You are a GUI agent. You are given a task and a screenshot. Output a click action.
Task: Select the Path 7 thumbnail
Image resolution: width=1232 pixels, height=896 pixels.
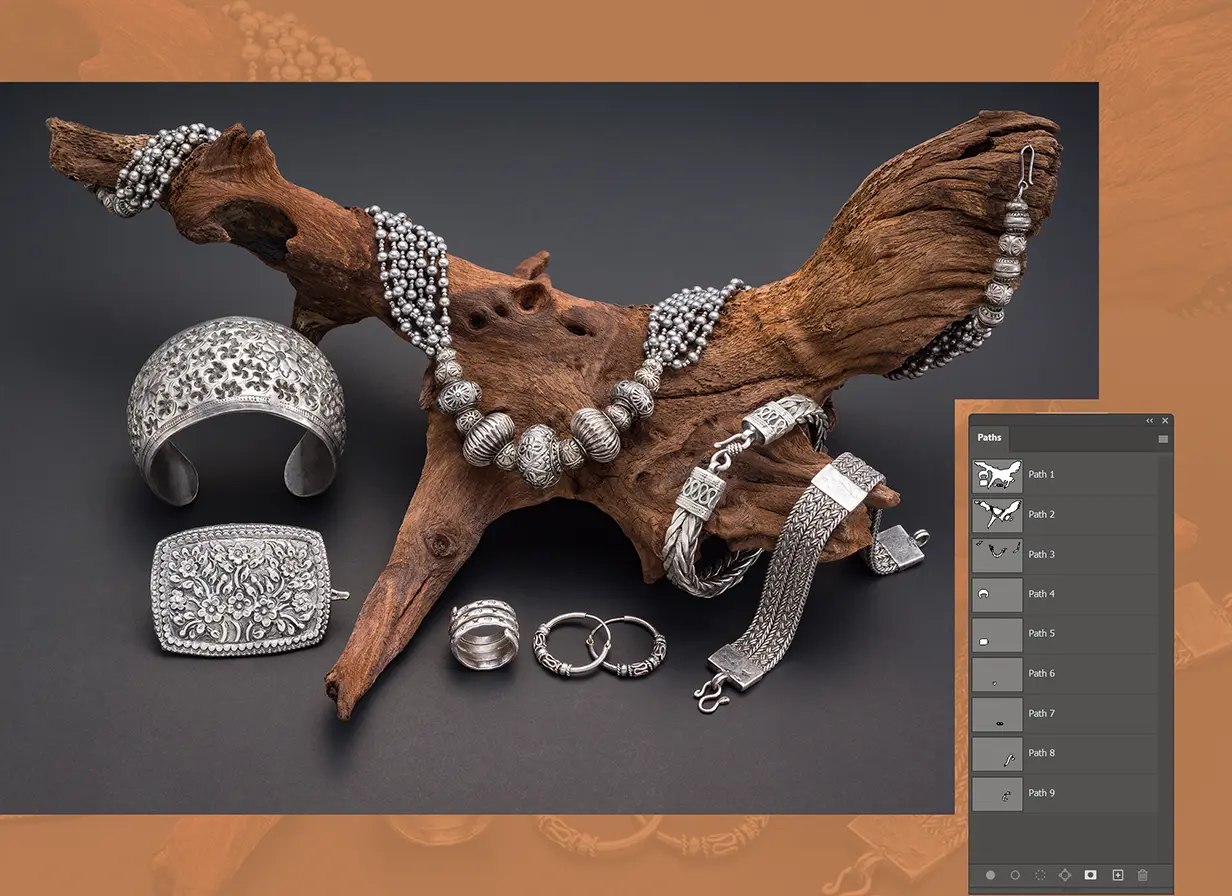pyautogui.click(x=997, y=713)
